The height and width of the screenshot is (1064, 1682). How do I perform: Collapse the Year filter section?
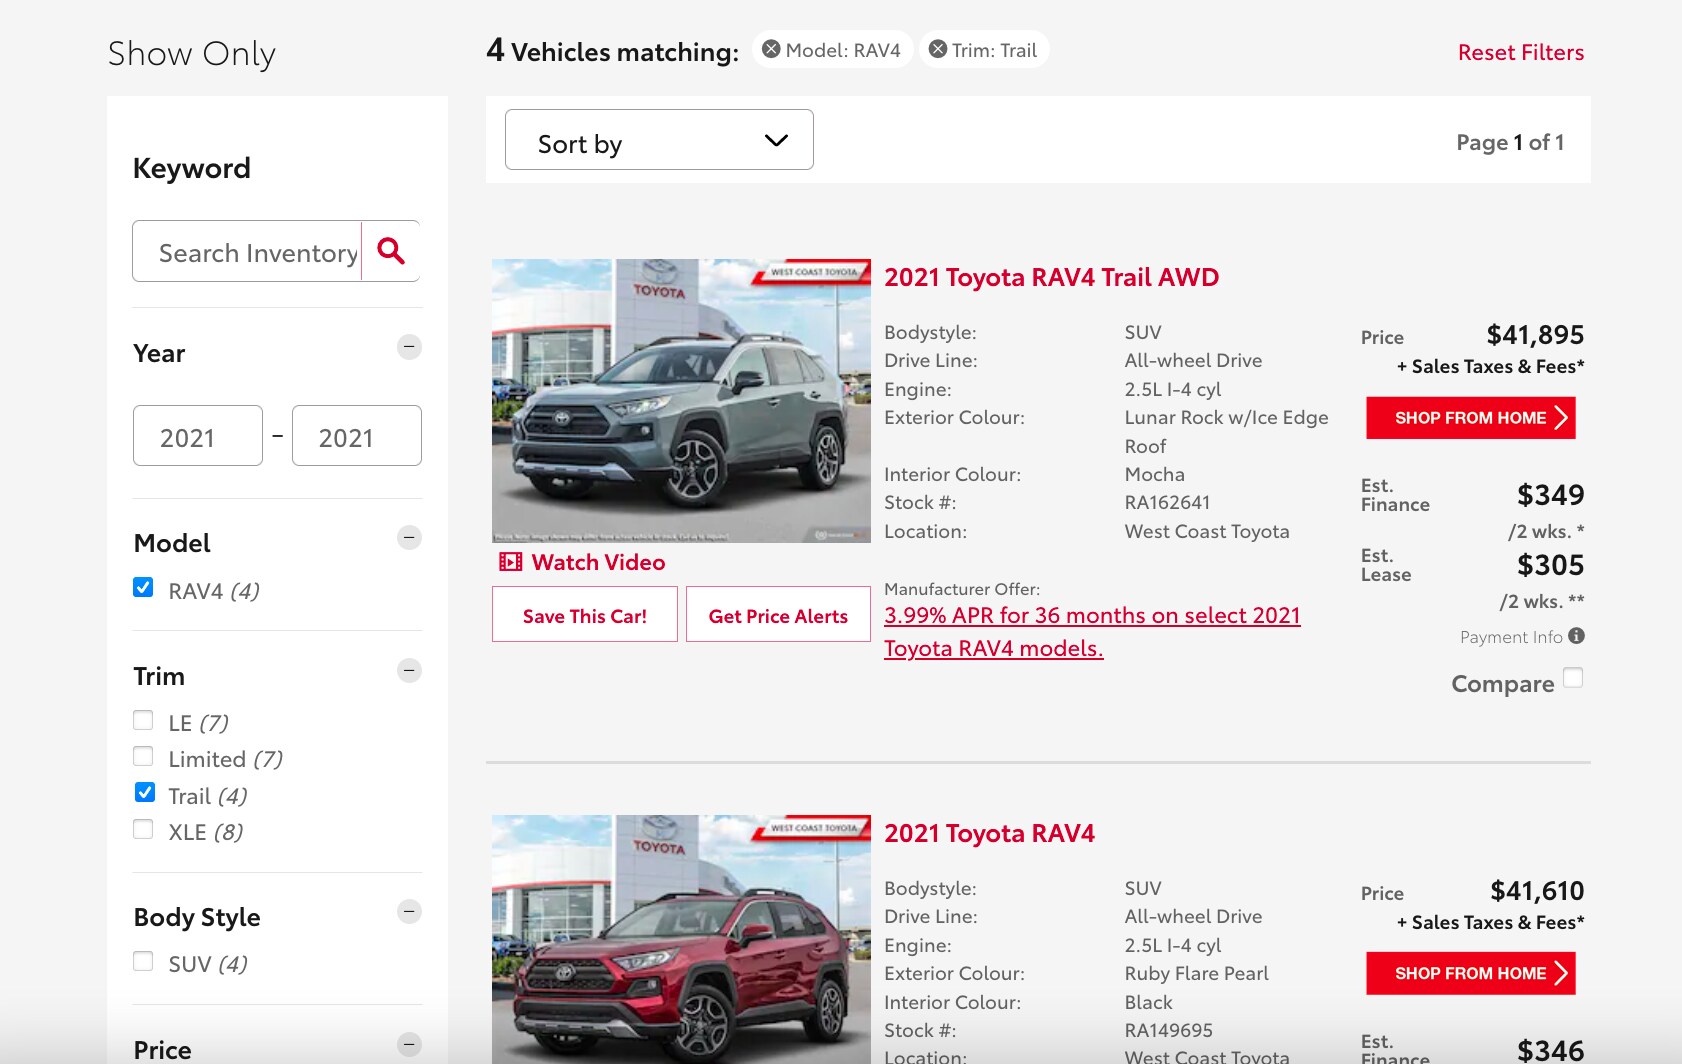point(409,347)
